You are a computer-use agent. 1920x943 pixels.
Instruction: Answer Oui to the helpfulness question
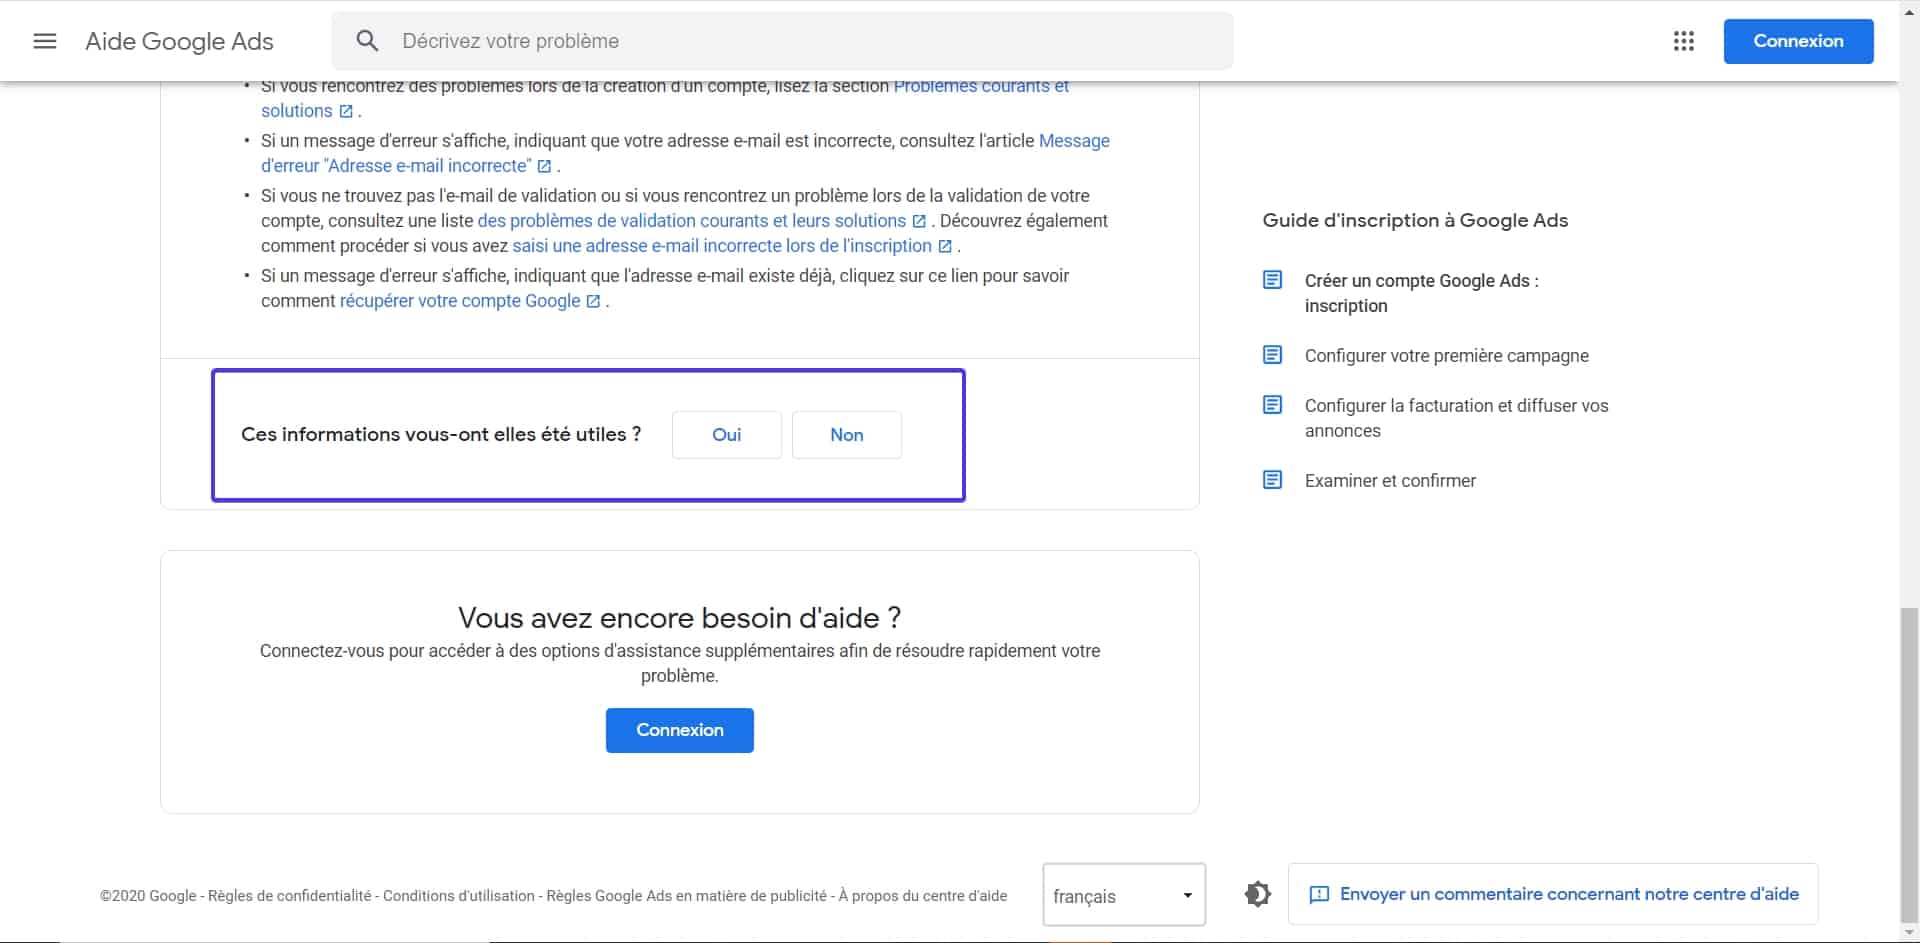point(726,435)
